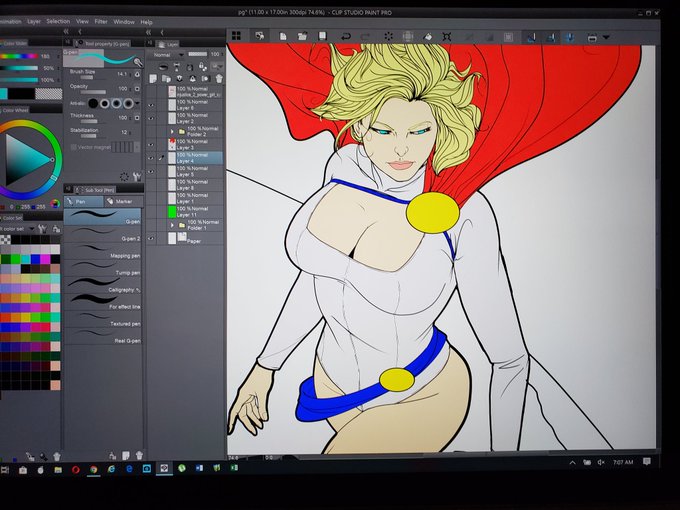Select the Real G-pen sub tool
Viewport: 680px width, 510px height.
(103, 336)
